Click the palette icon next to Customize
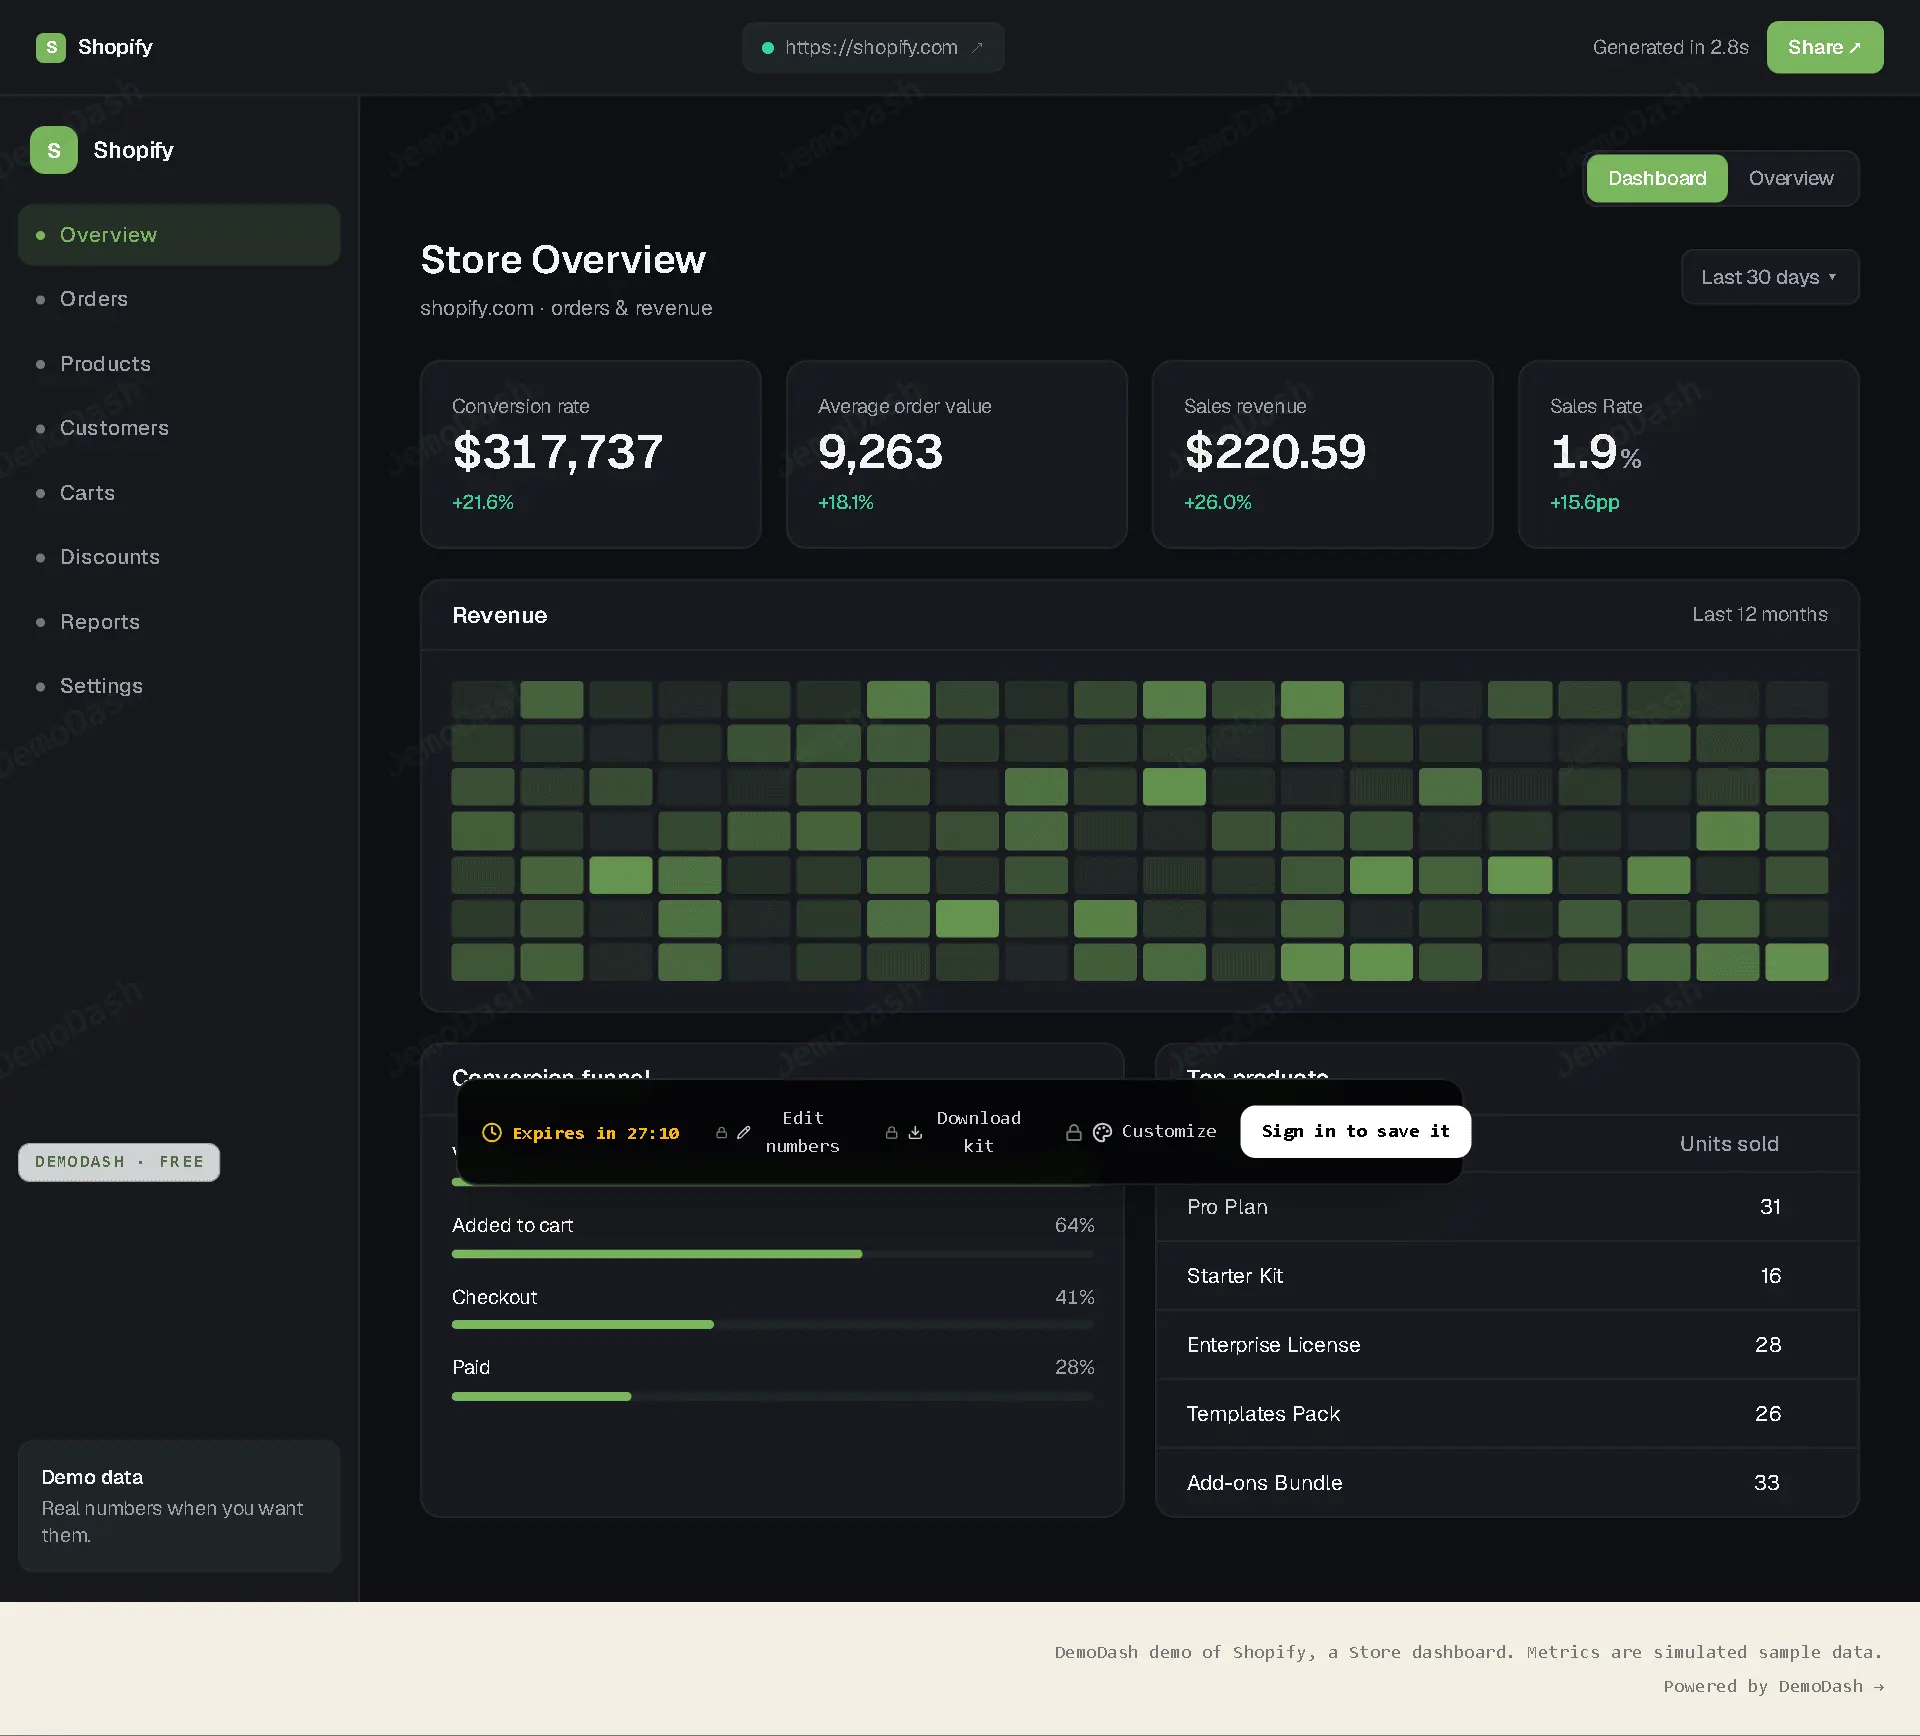Image resolution: width=1920 pixels, height=1736 pixels. 1102,1132
